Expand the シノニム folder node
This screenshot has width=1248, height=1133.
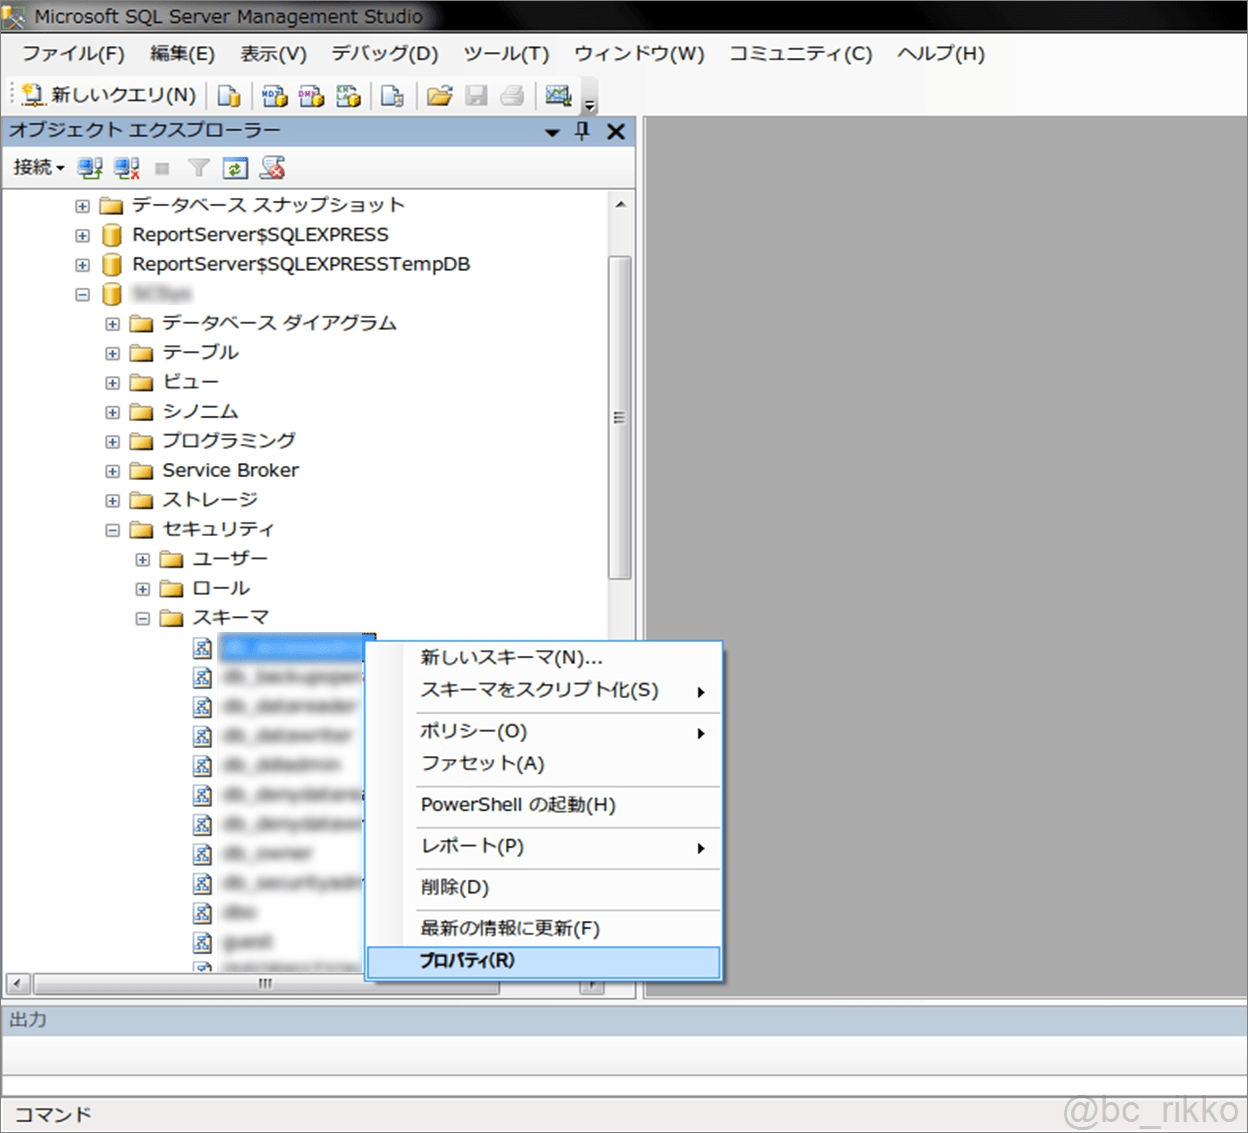[112, 413]
